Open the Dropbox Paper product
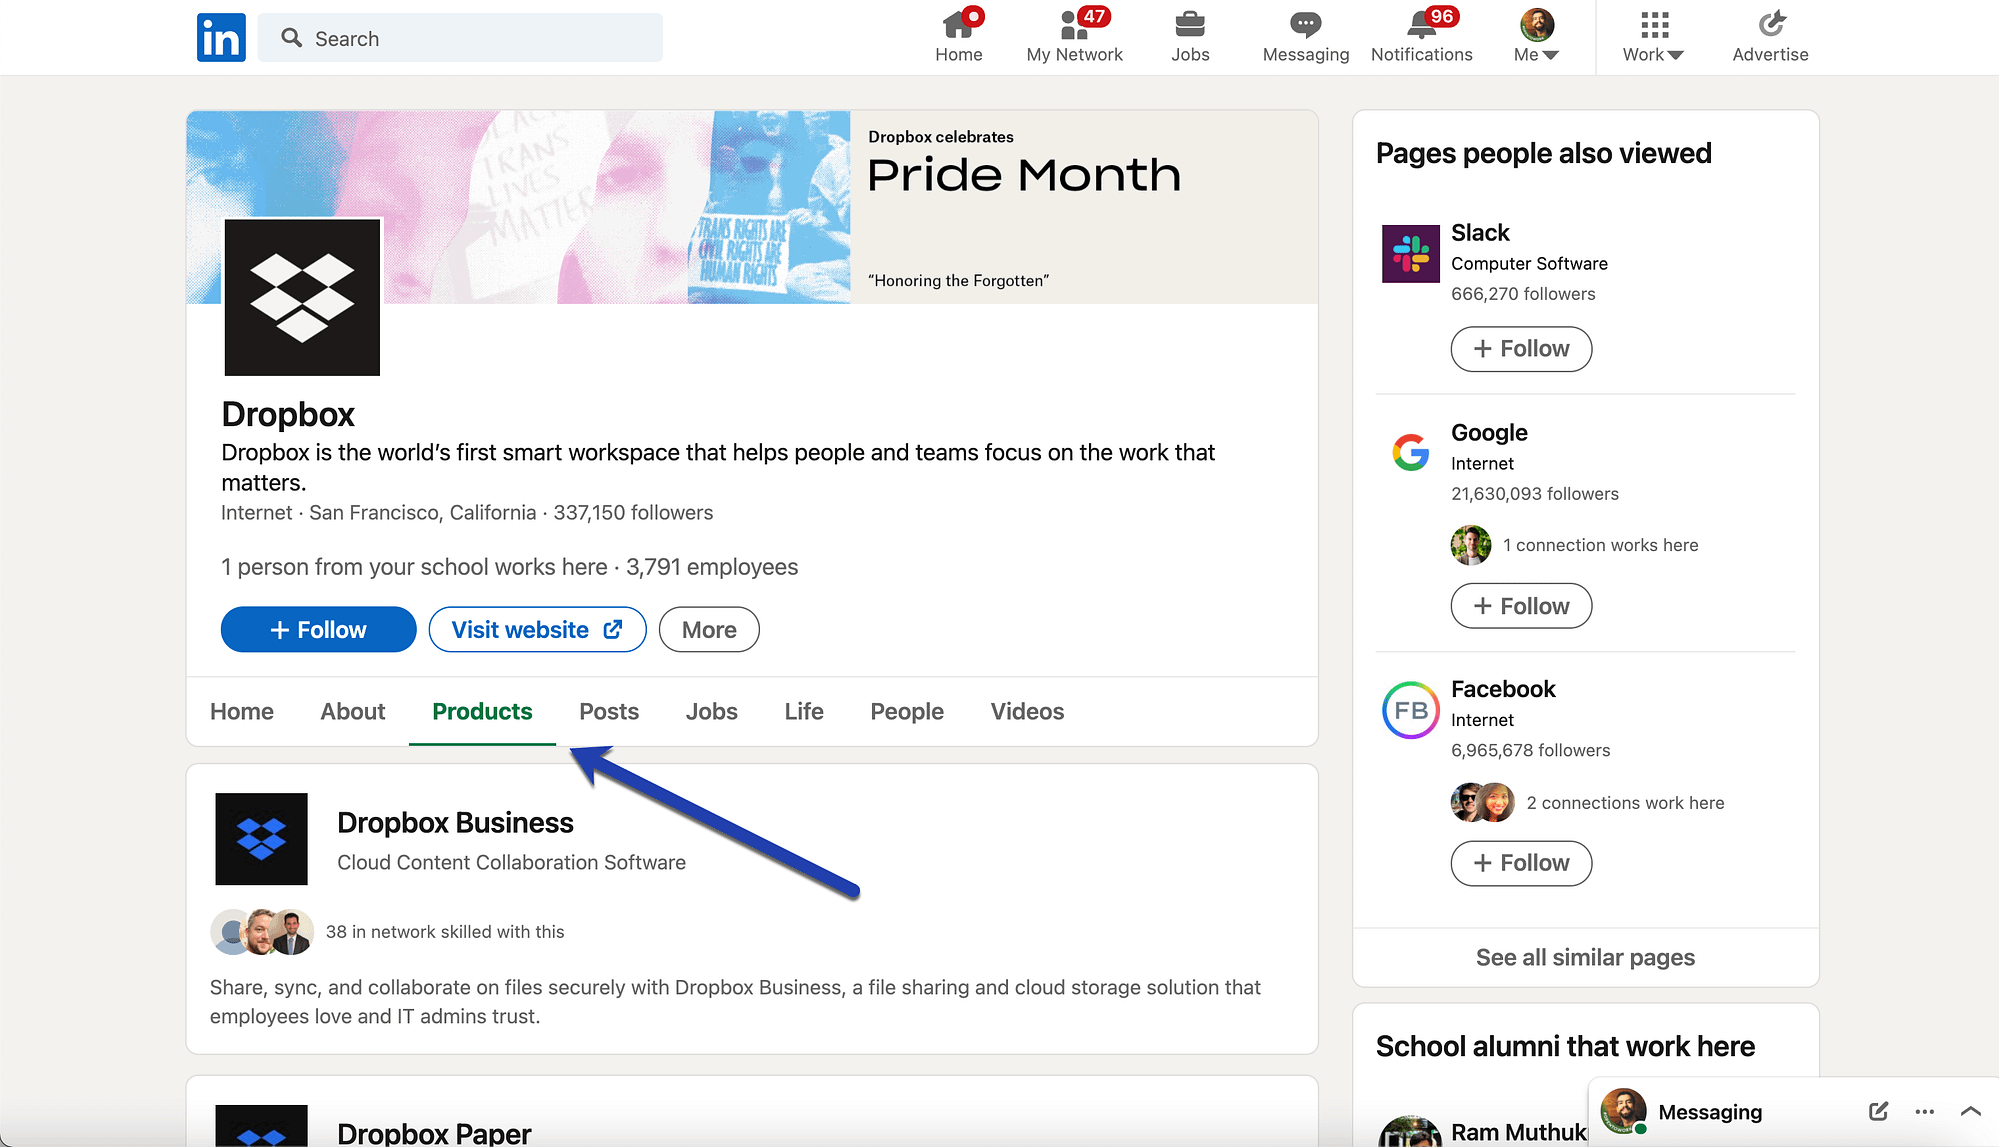This screenshot has height=1147, width=1999. pyautogui.click(x=434, y=1133)
